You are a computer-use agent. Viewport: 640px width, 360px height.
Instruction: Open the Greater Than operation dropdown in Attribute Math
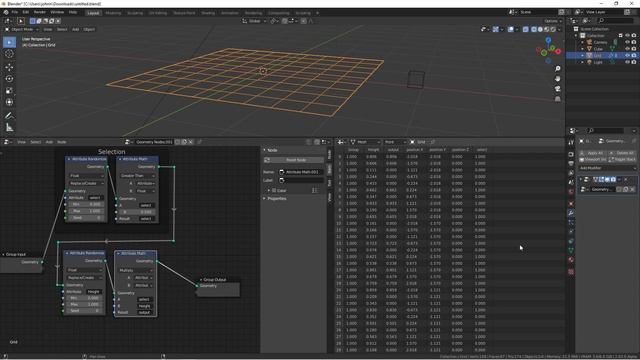click(x=138, y=176)
